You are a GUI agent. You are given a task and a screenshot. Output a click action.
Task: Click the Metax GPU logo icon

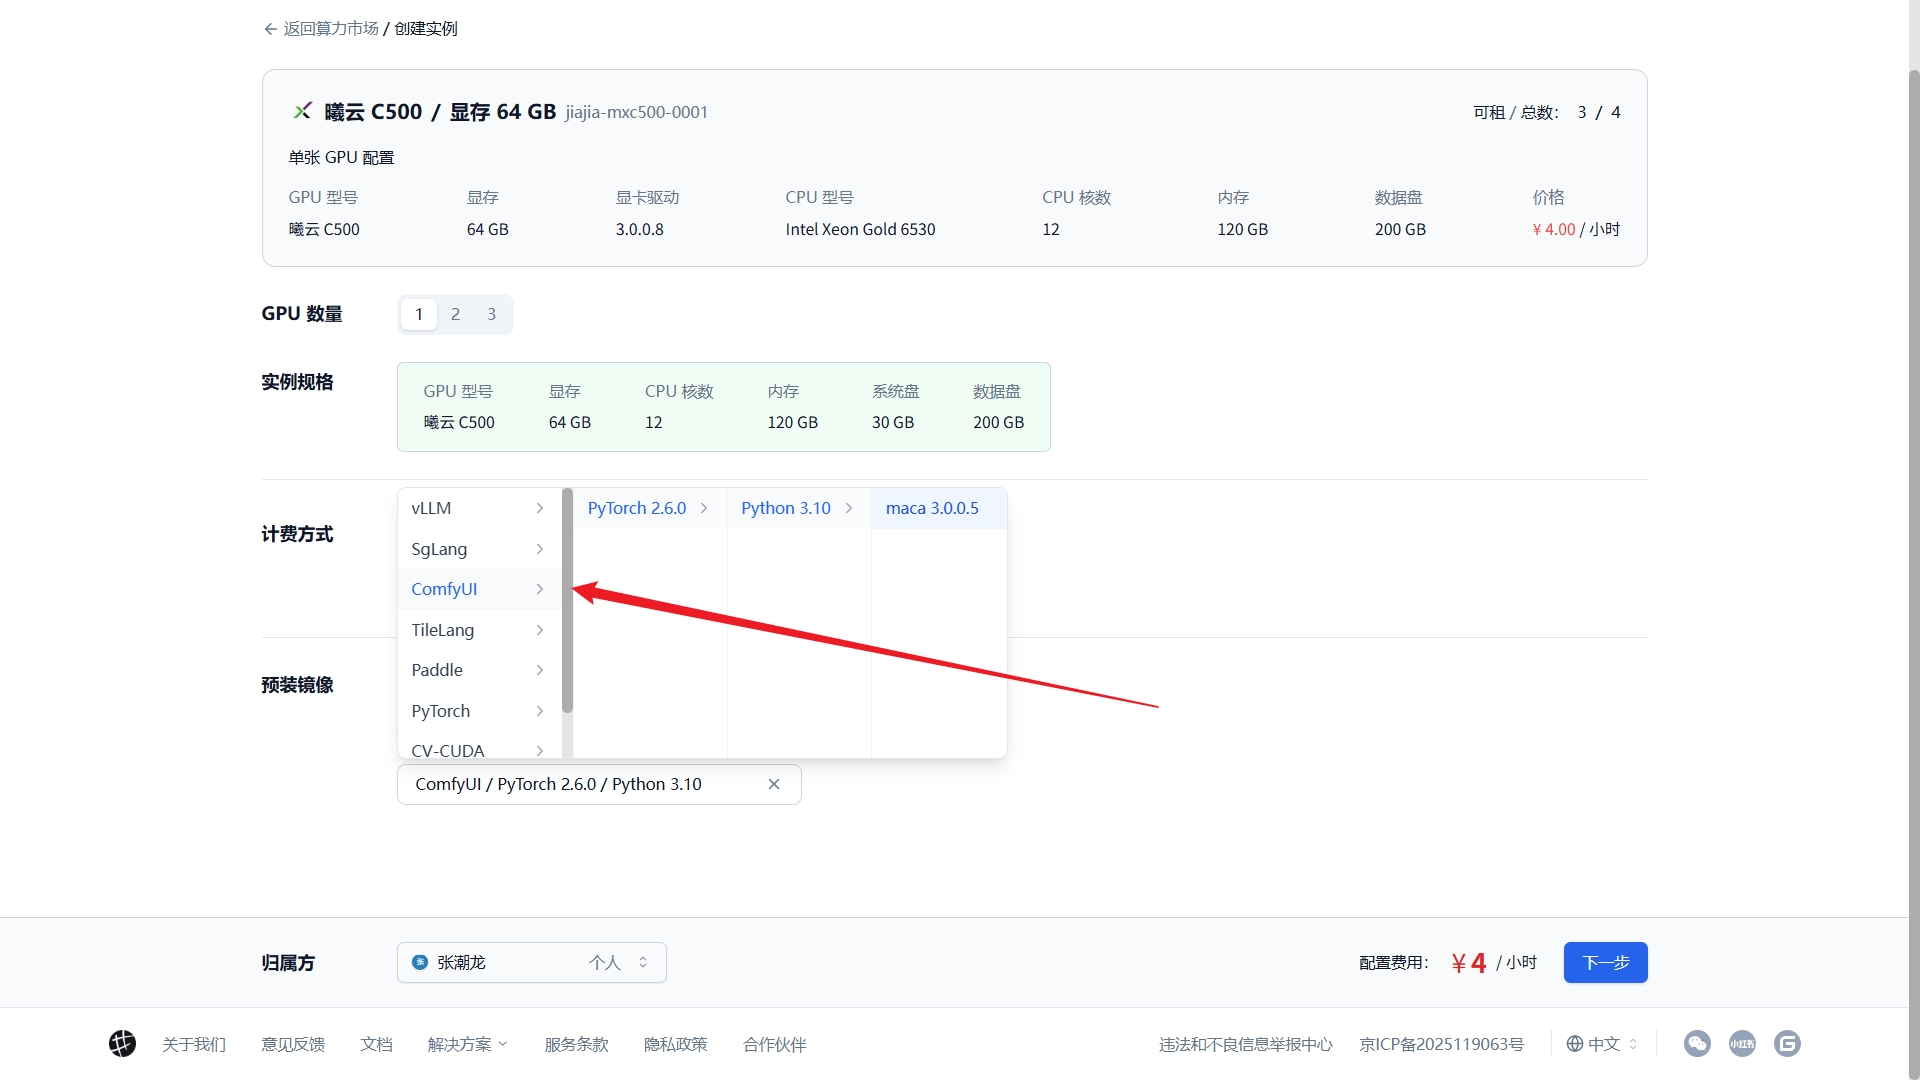(302, 111)
